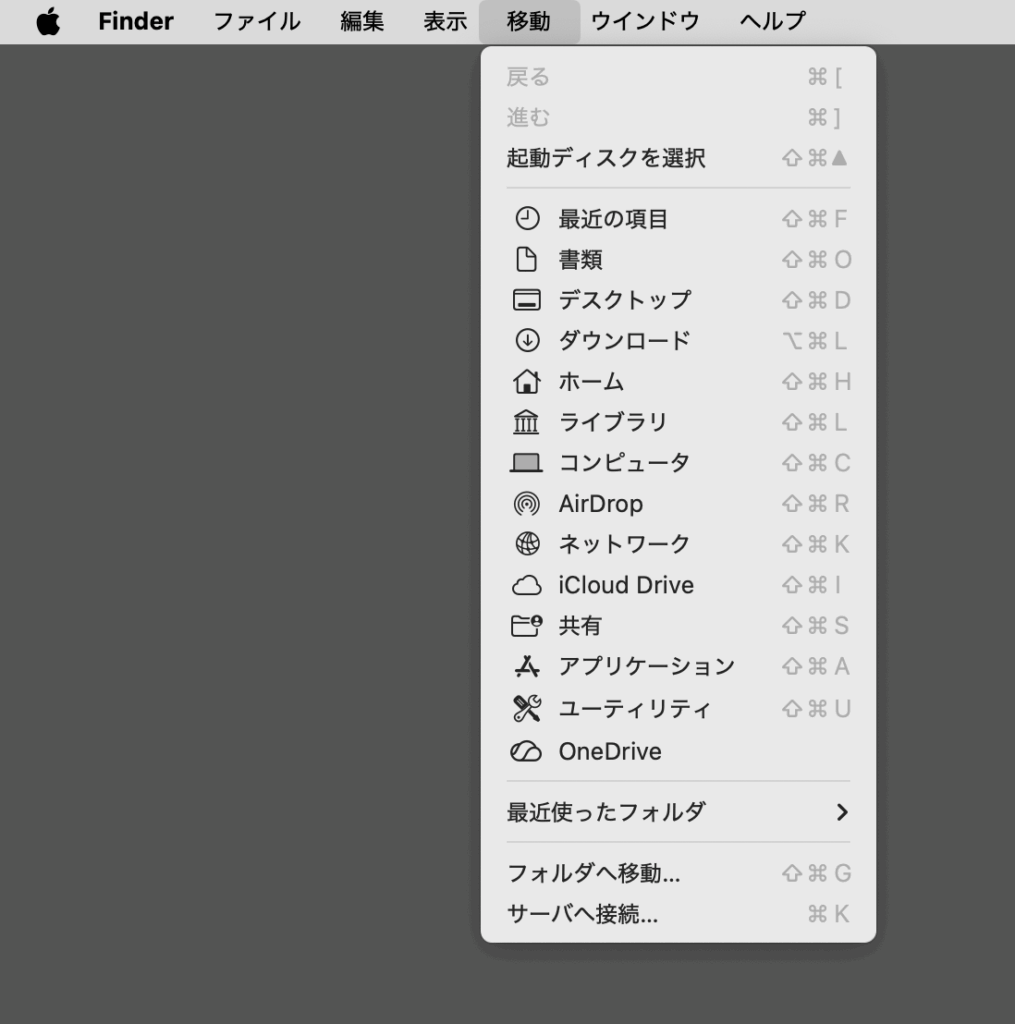Open the ウインドウ menu

click(645, 22)
